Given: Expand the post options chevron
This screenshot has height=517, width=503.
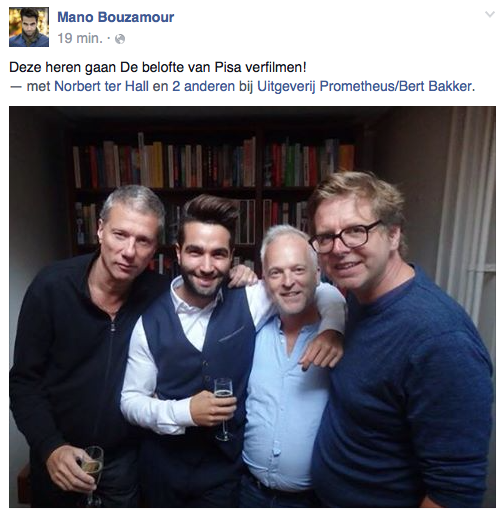Looking at the screenshot, I should coord(490,14).
